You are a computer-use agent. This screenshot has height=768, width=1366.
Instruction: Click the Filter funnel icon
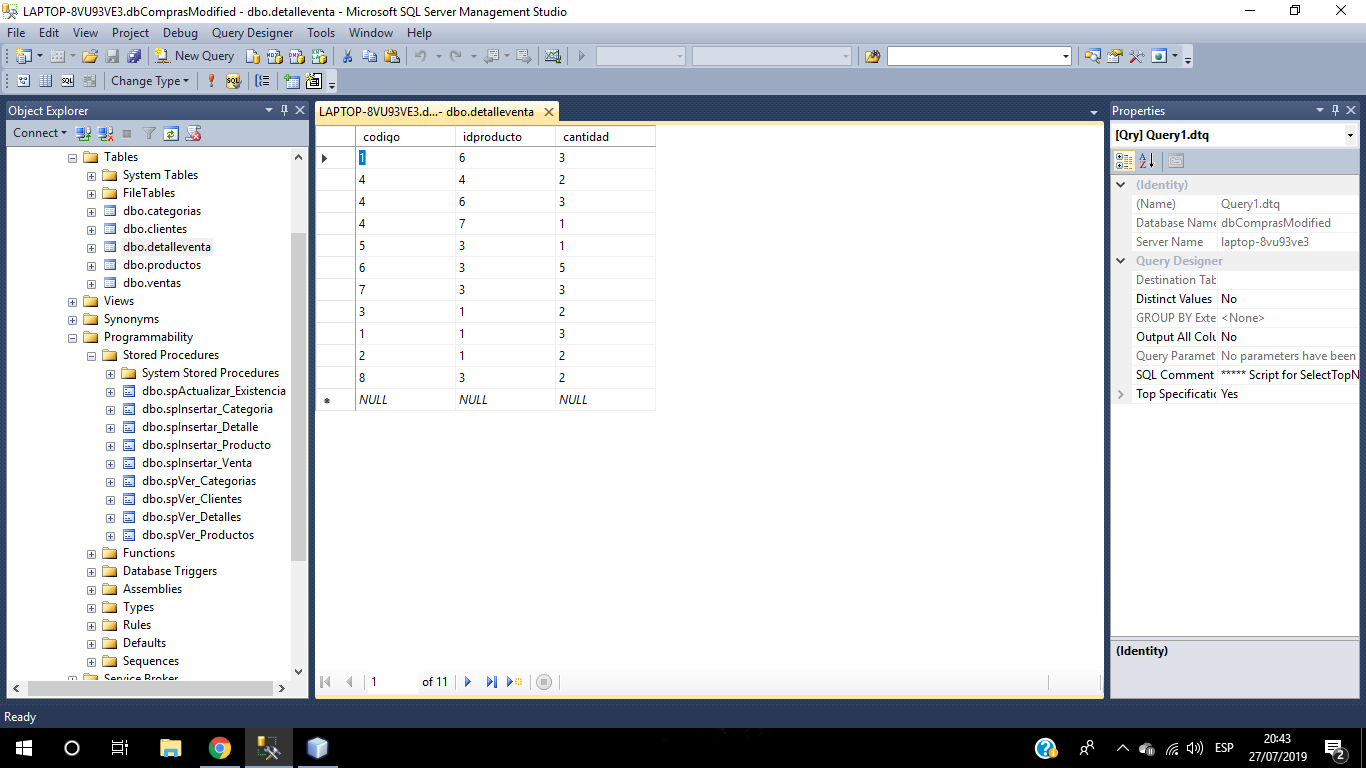pyautogui.click(x=149, y=133)
